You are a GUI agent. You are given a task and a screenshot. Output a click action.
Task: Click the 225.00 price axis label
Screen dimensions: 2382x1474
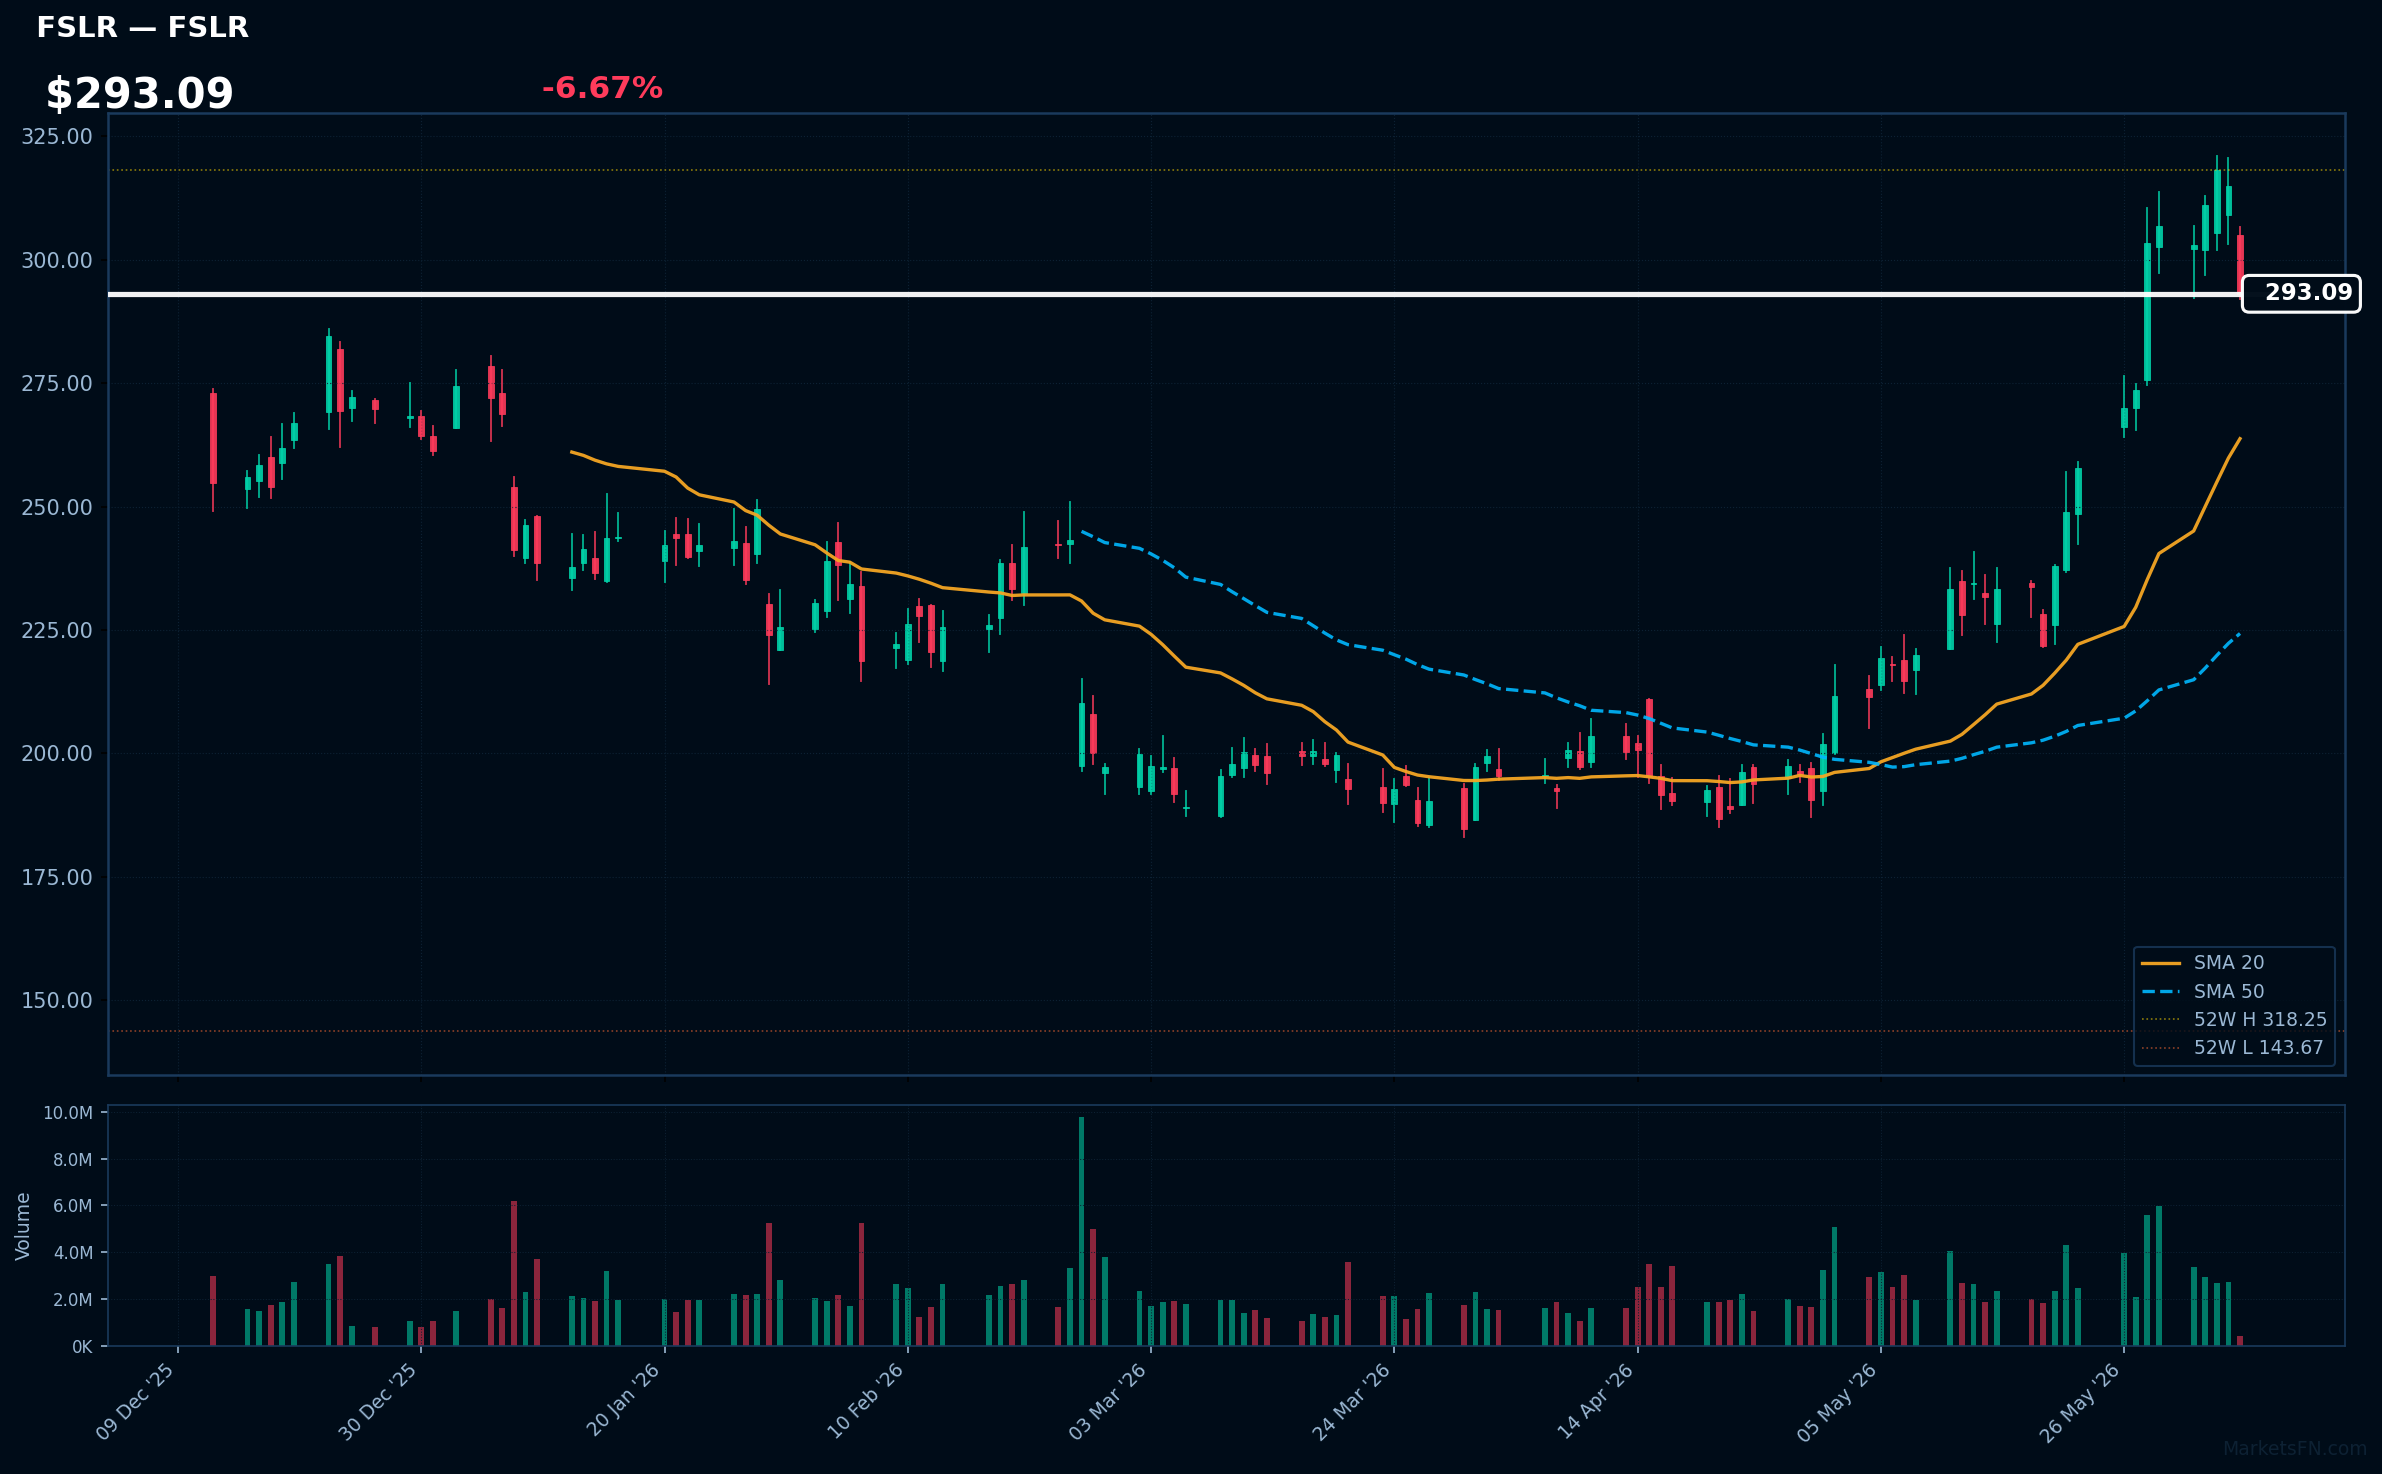click(x=57, y=630)
